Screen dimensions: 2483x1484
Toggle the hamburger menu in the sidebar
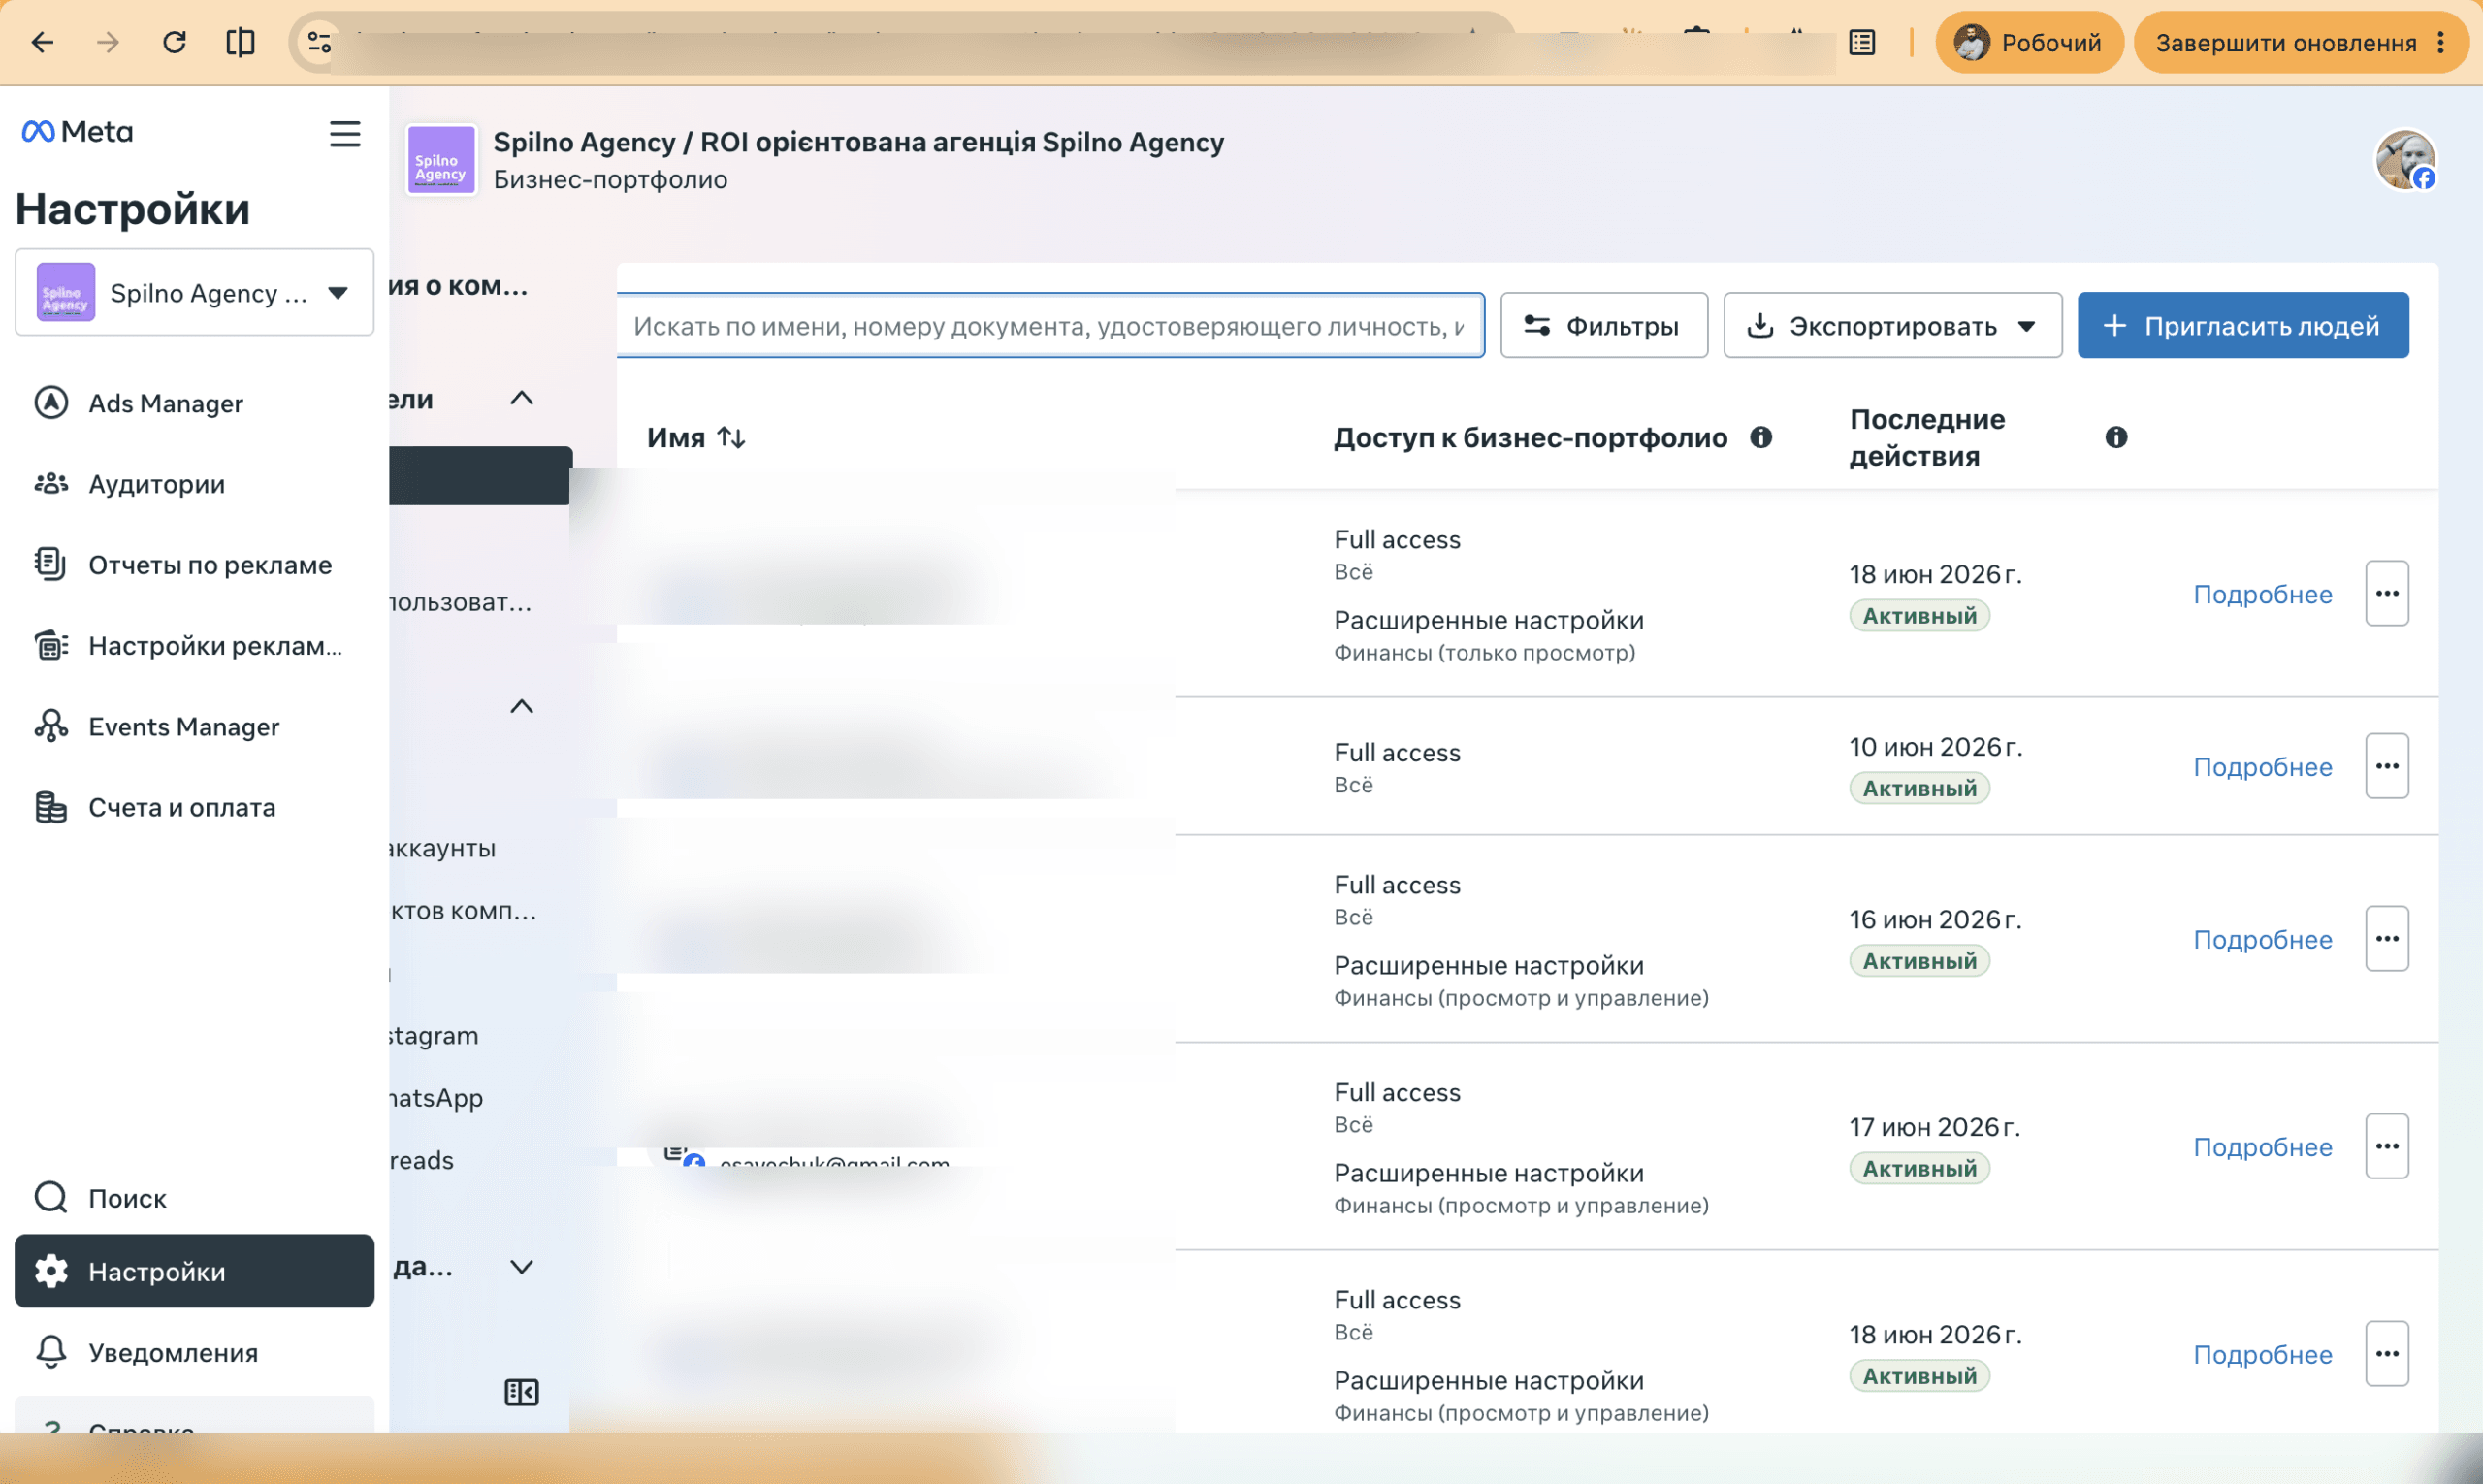[x=345, y=134]
